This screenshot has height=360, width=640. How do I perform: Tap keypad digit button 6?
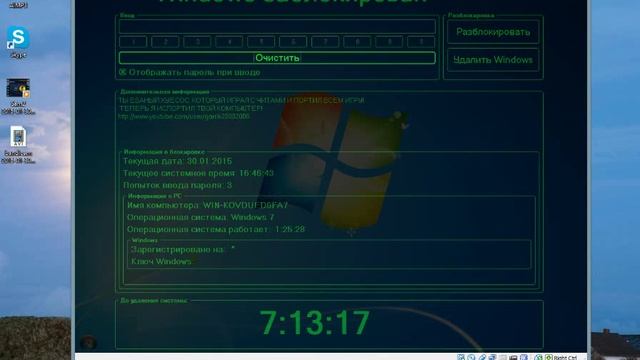pyautogui.click(x=293, y=42)
